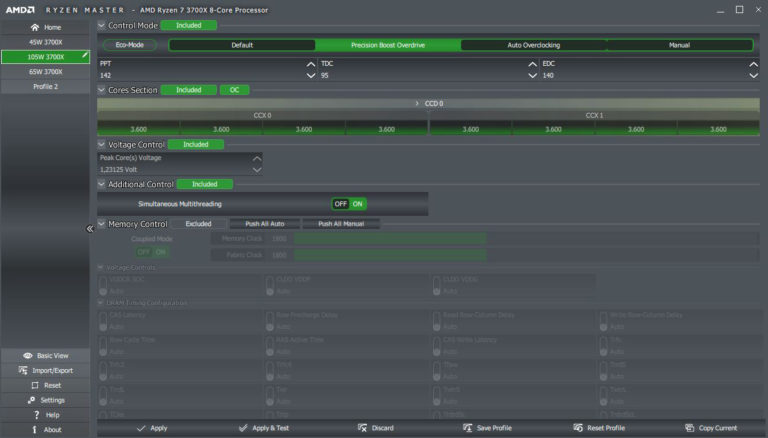Click the Copy Current icon
This screenshot has width=768, height=438.
pyautogui.click(x=690, y=428)
